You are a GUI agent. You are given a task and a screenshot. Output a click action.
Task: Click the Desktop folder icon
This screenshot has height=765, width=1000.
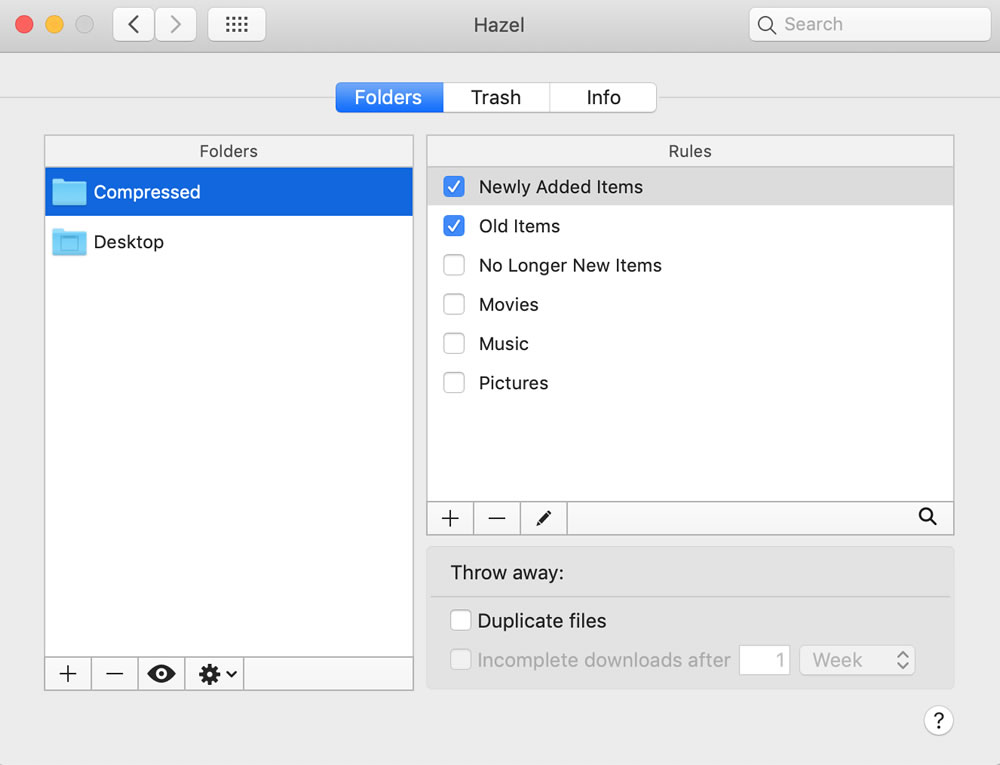[x=69, y=242]
